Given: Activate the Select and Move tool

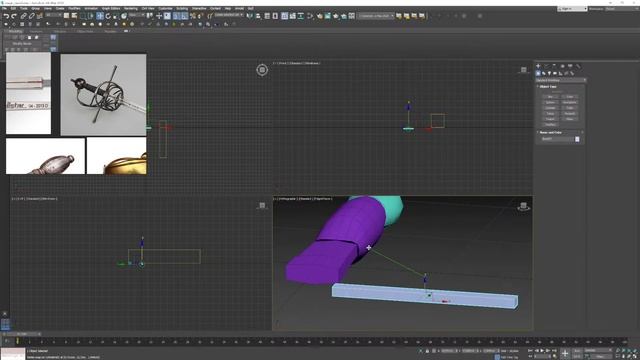Looking at the screenshot, I should 100,16.
